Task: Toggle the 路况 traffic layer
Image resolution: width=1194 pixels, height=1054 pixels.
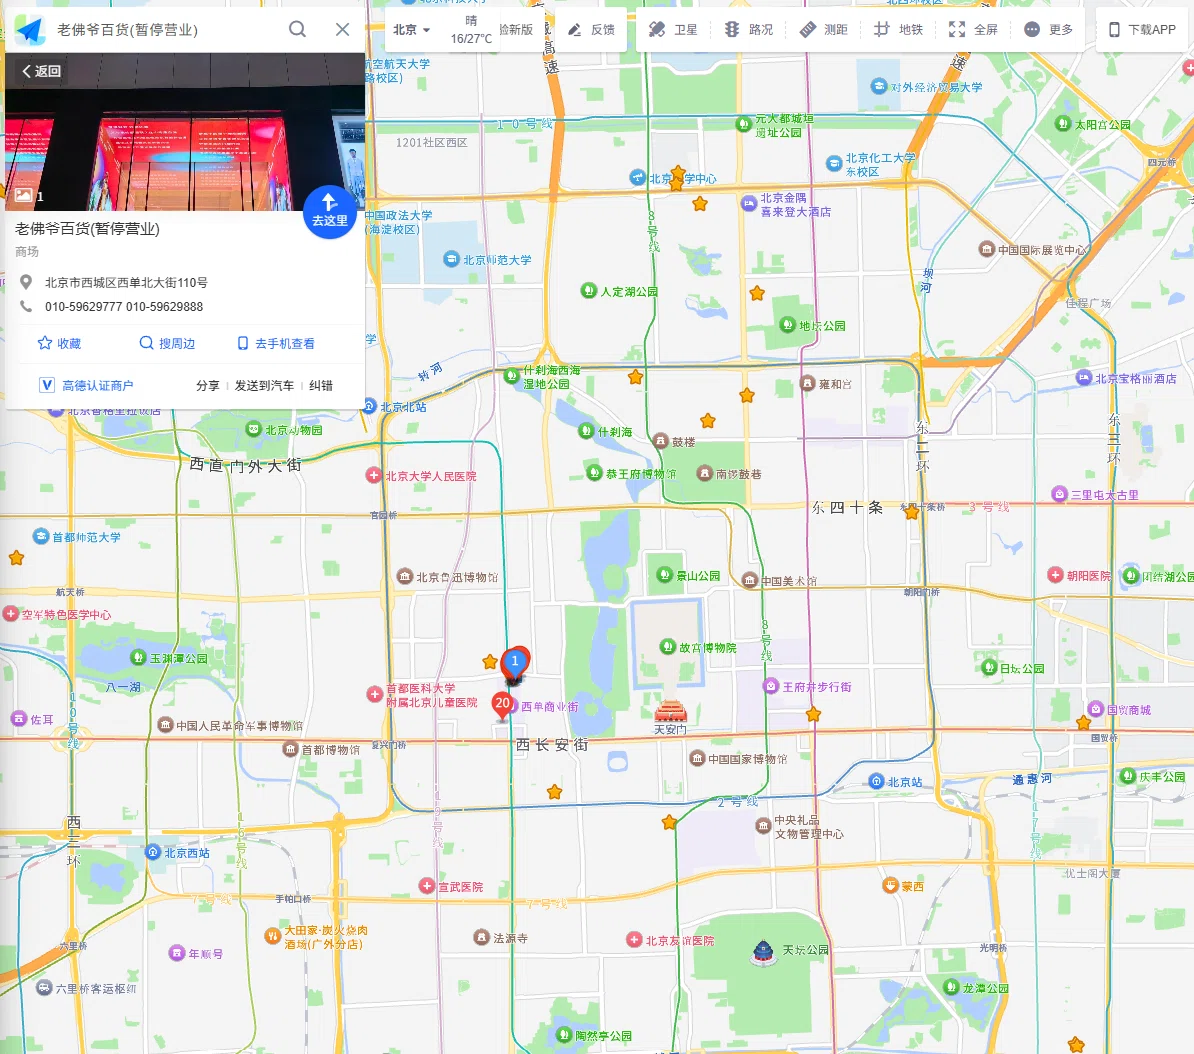Action: coord(749,30)
